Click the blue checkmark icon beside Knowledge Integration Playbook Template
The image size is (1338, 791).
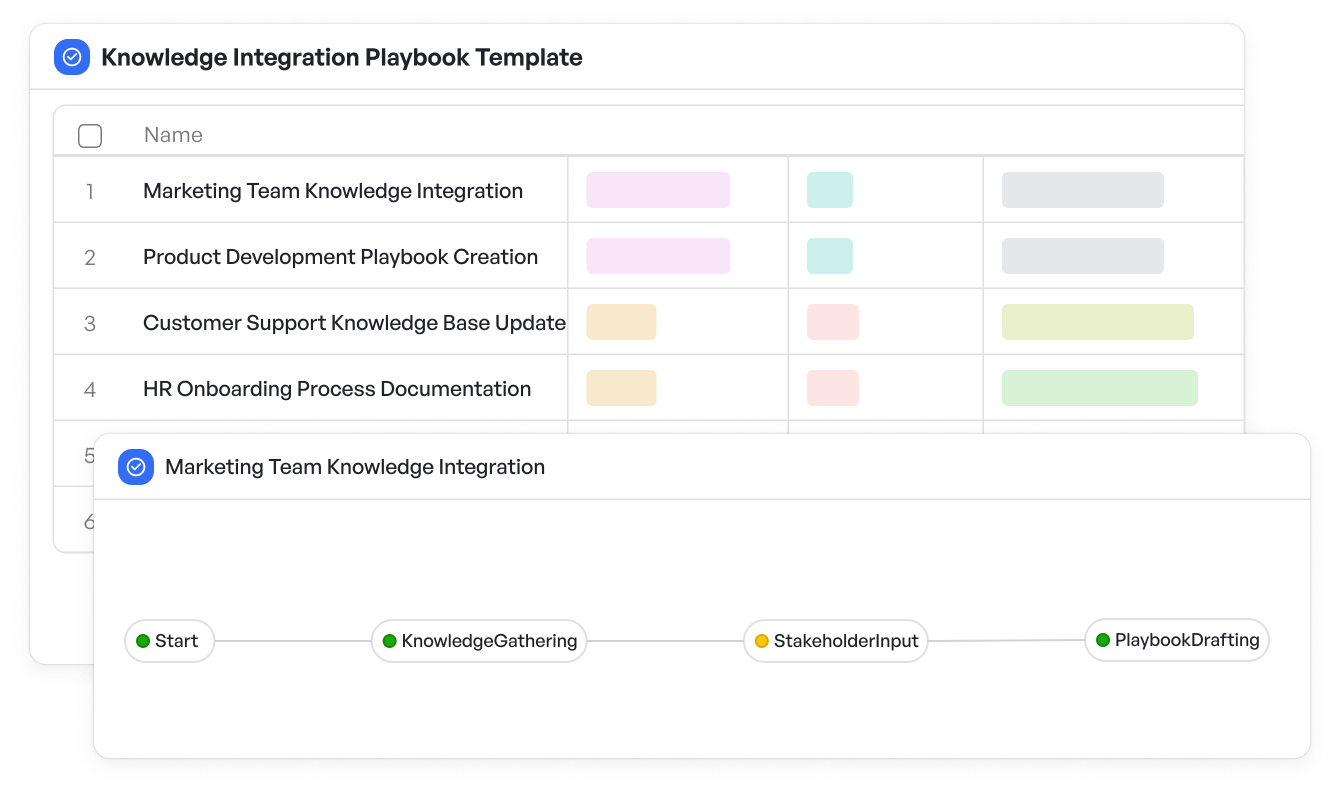72,57
